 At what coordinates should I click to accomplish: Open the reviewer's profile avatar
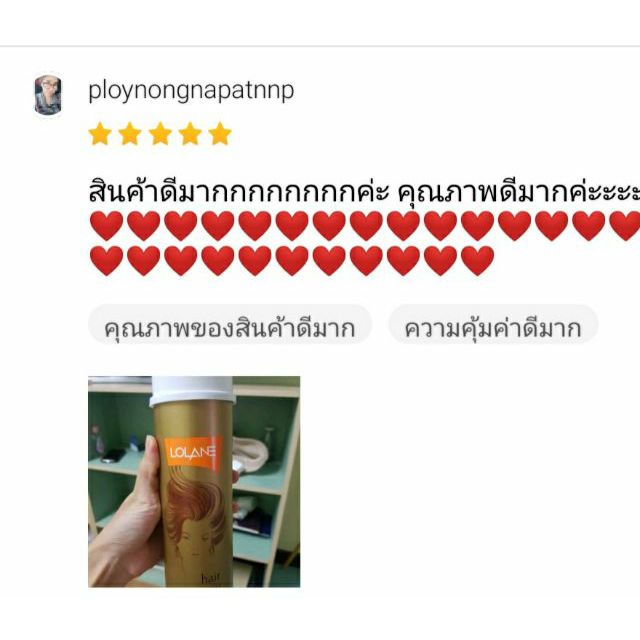pyautogui.click(x=48, y=95)
